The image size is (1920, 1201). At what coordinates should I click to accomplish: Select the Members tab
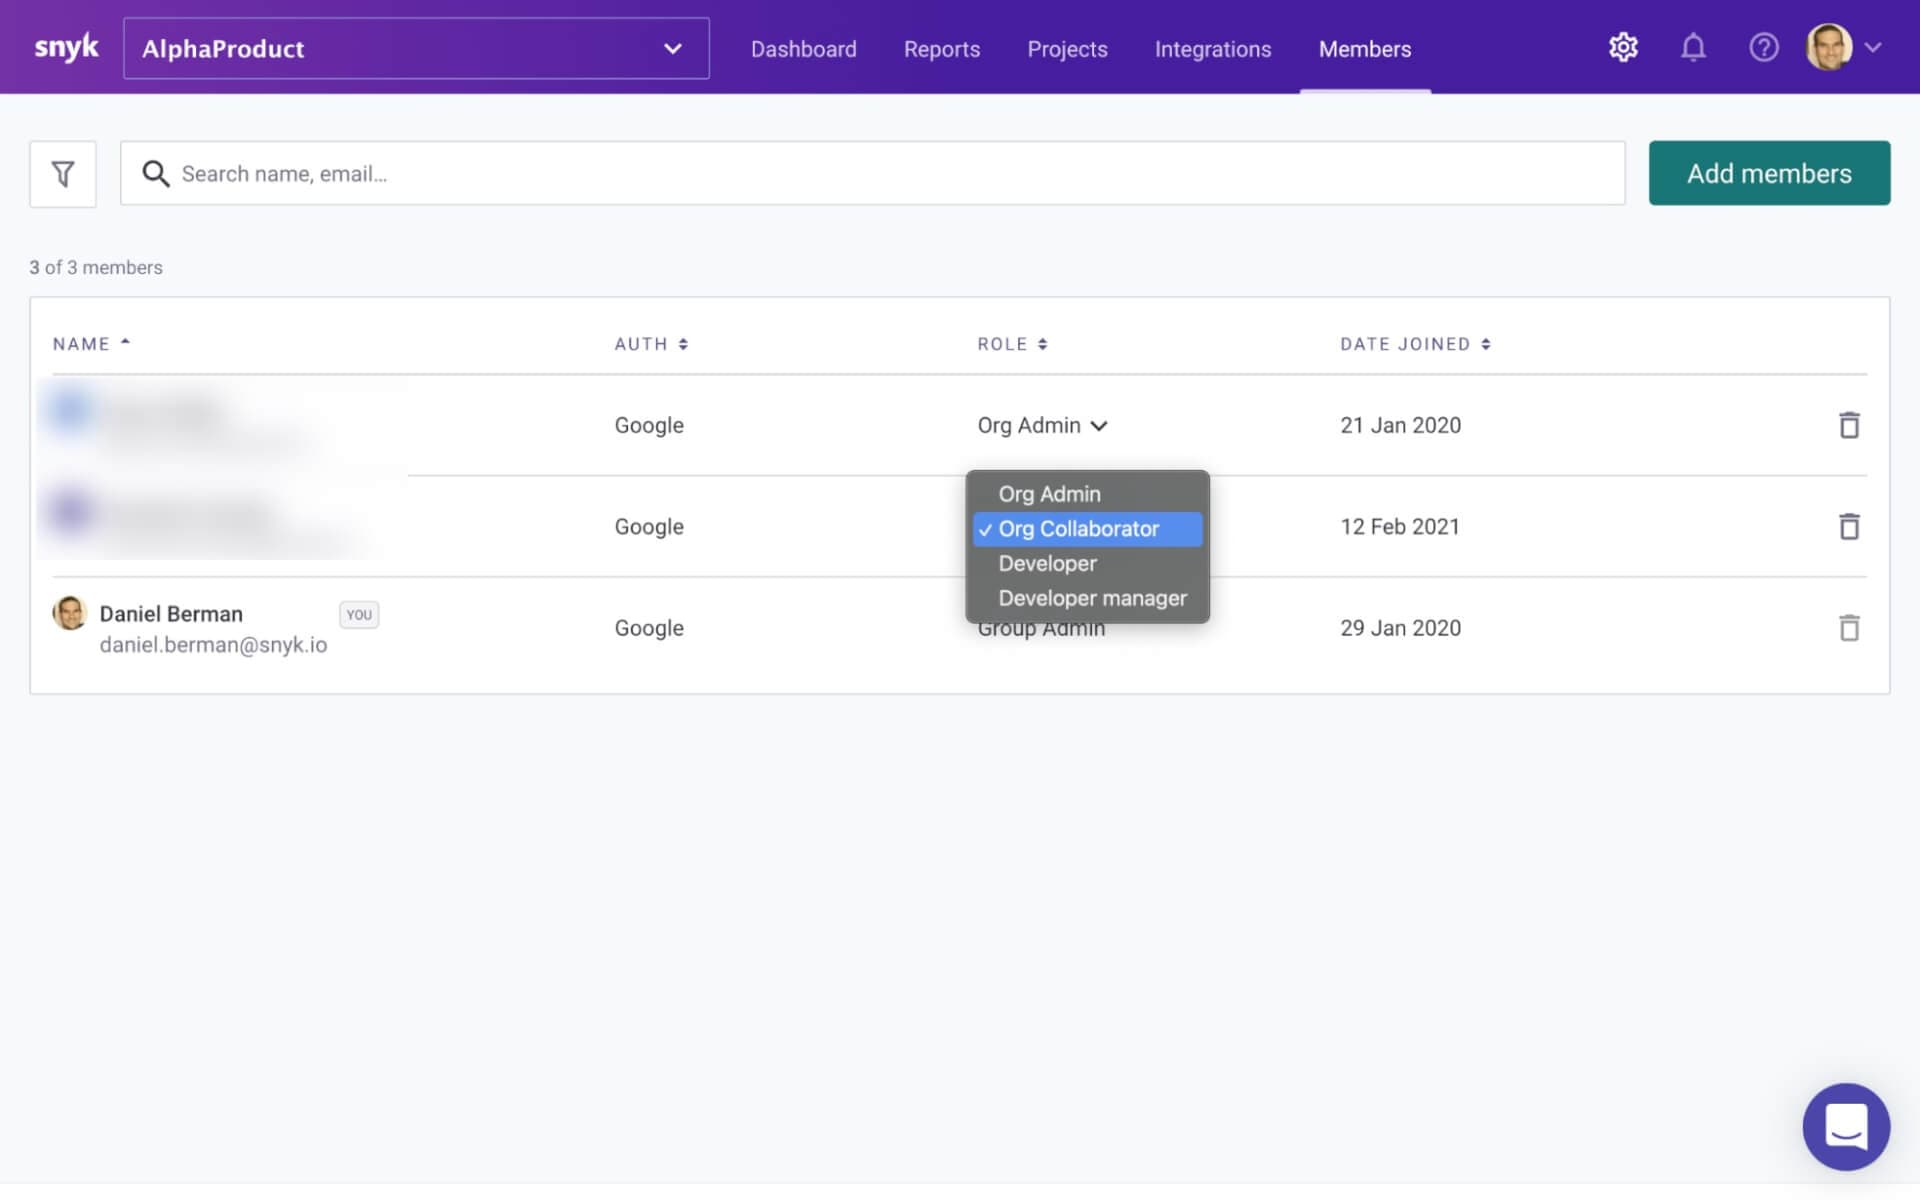[1364, 49]
